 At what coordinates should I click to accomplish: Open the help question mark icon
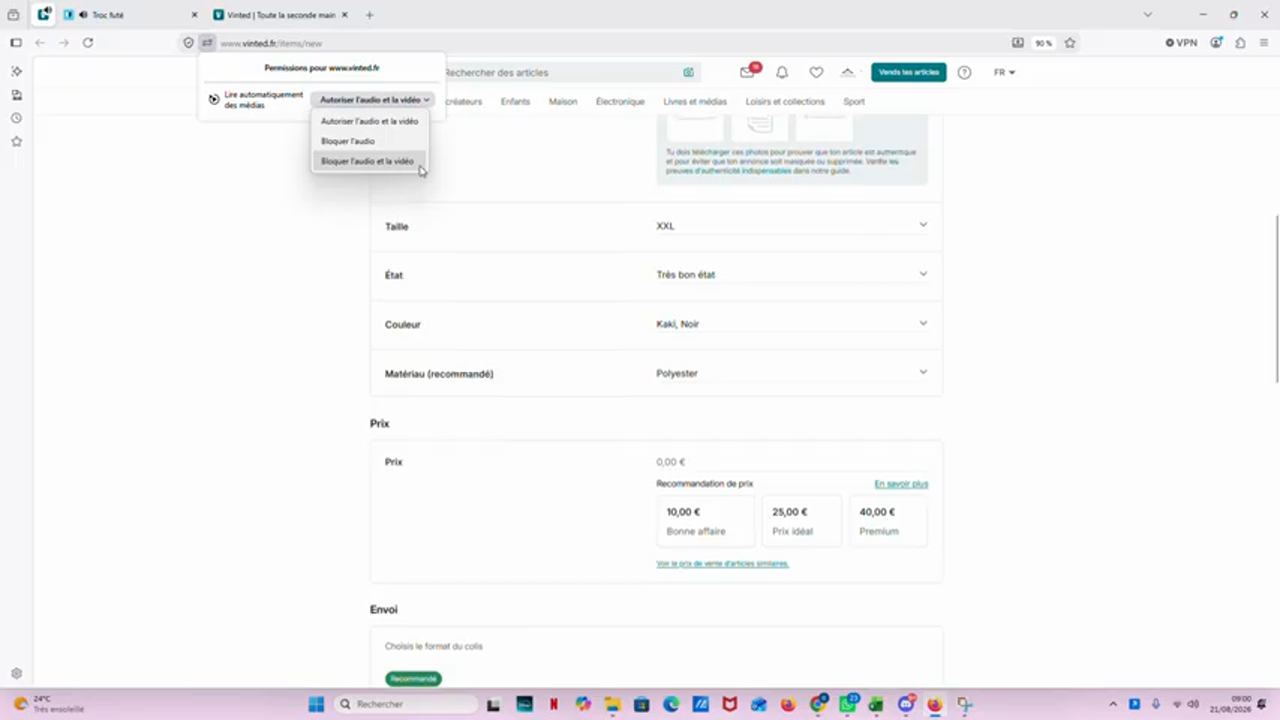click(x=964, y=72)
